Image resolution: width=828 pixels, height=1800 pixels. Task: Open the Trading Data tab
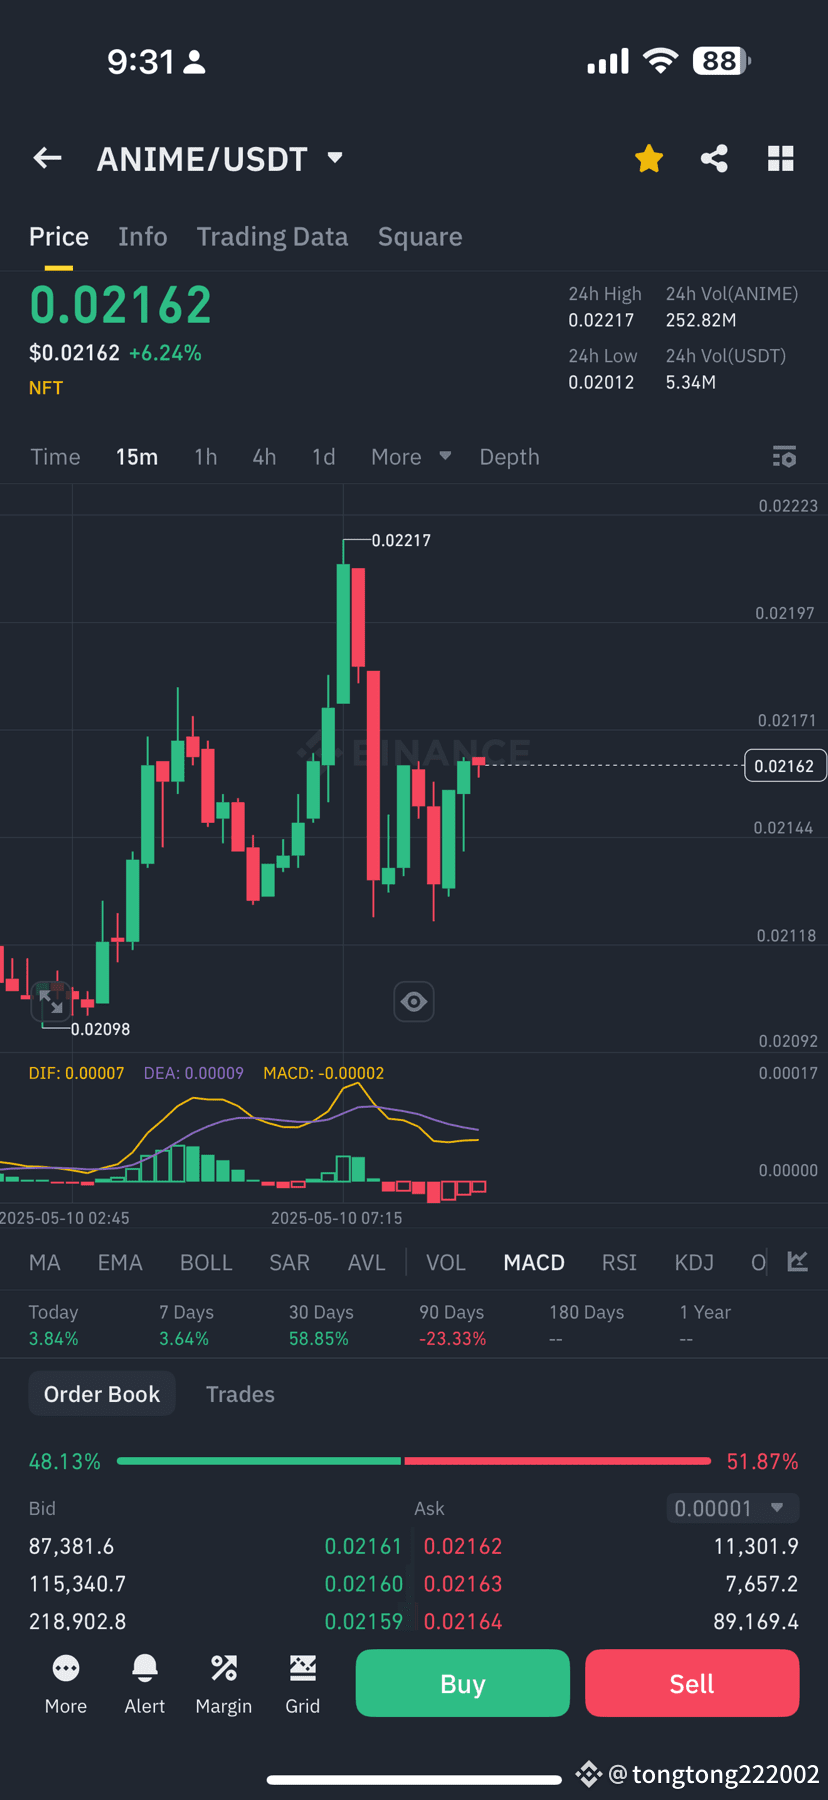[x=272, y=237]
